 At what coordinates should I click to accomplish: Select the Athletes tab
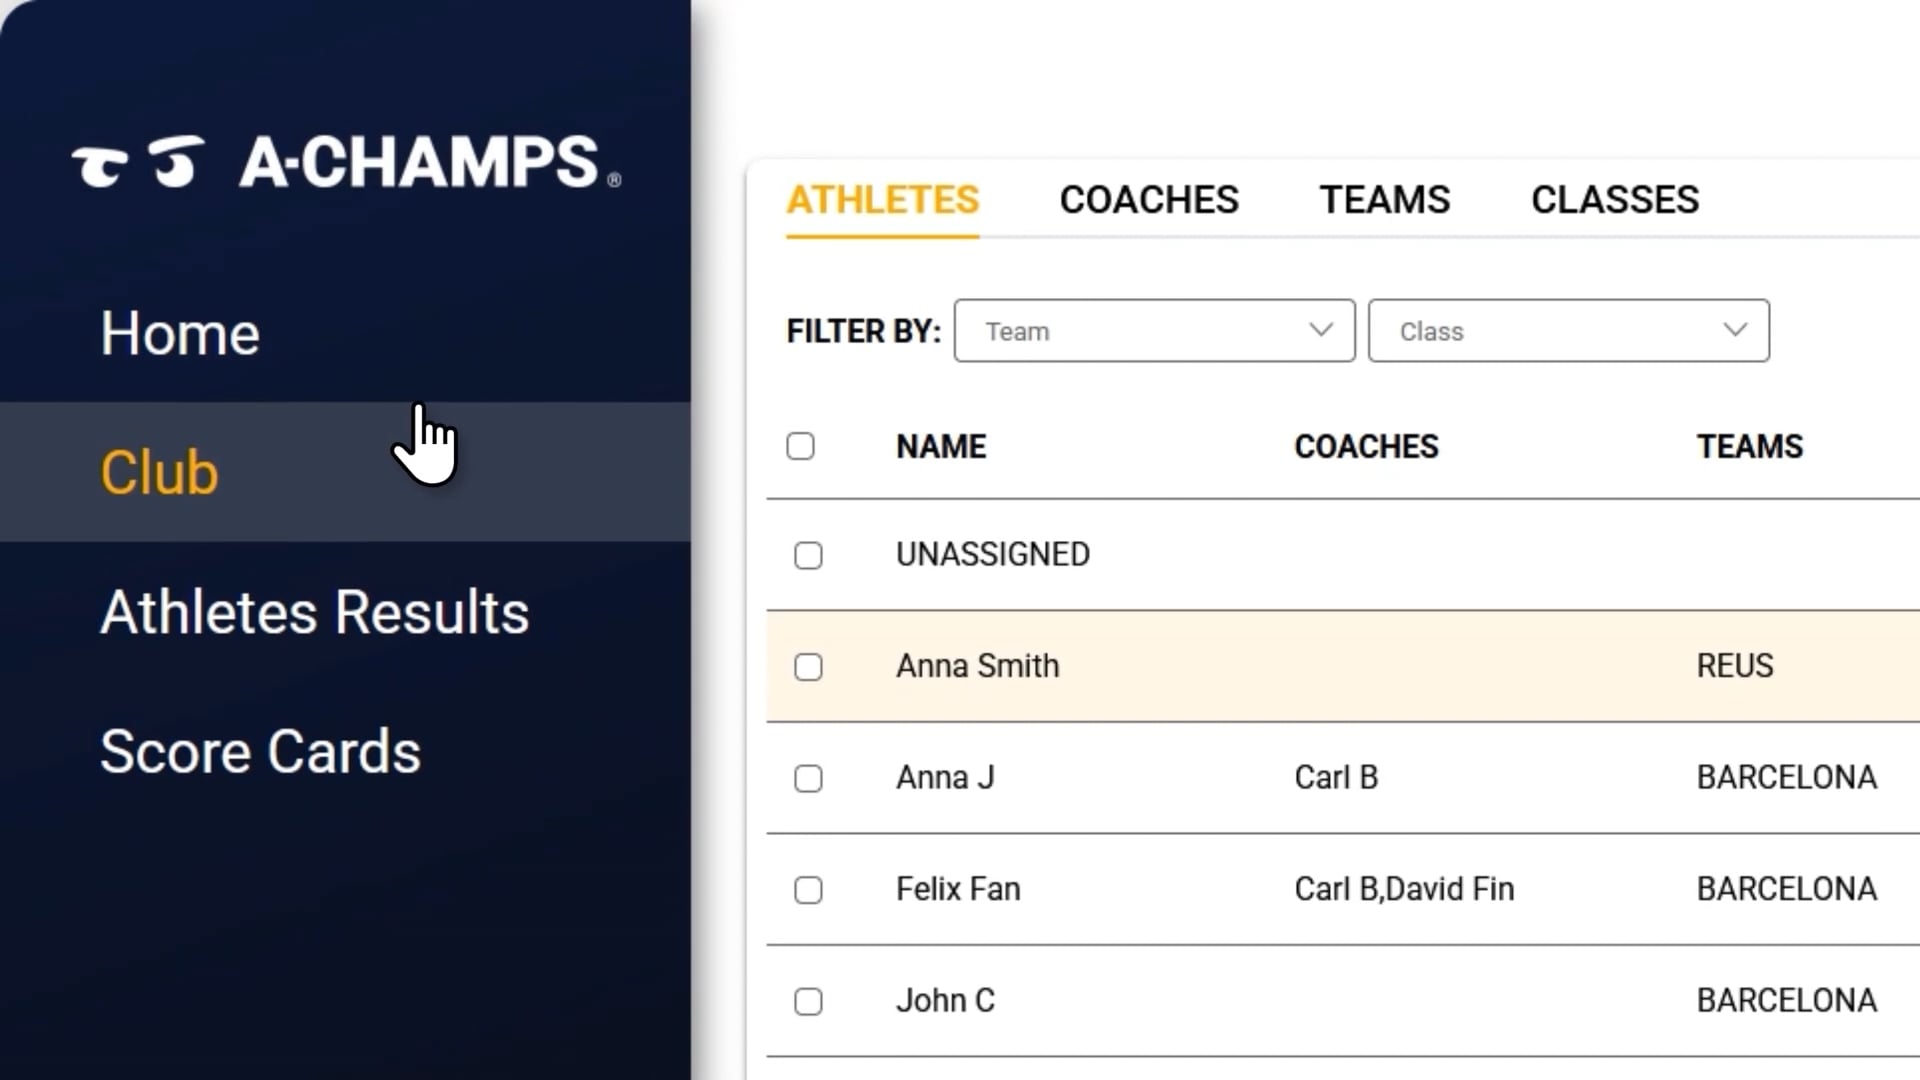tap(882, 200)
